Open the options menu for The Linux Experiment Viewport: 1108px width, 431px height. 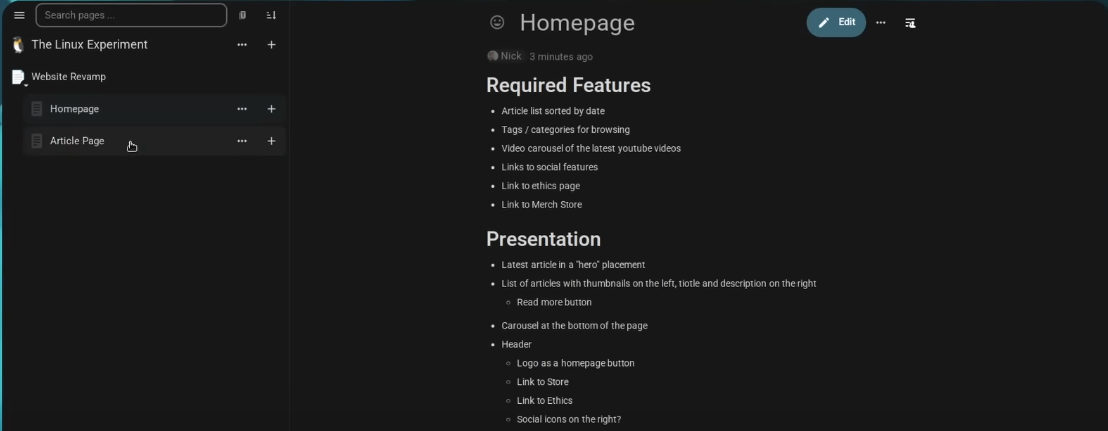242,45
